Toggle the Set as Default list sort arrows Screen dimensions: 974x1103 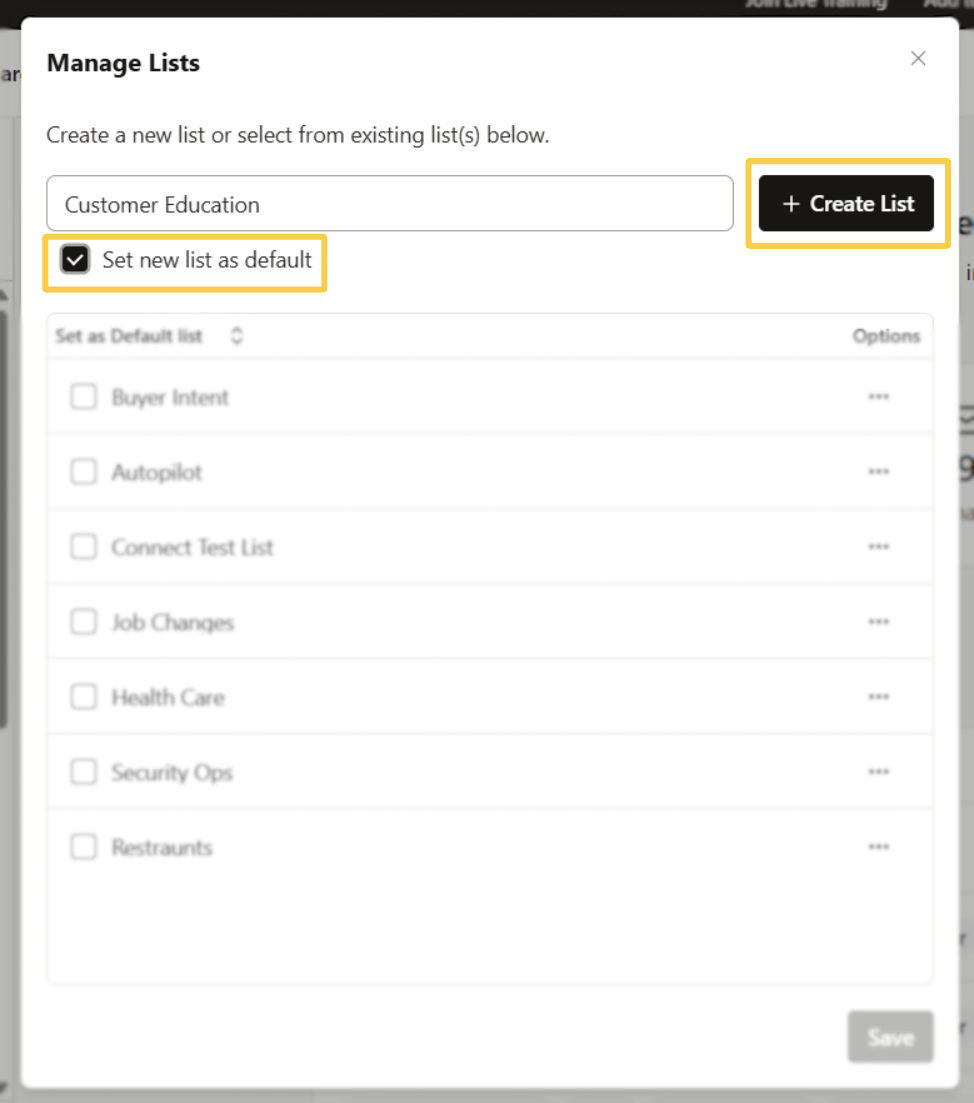237,336
